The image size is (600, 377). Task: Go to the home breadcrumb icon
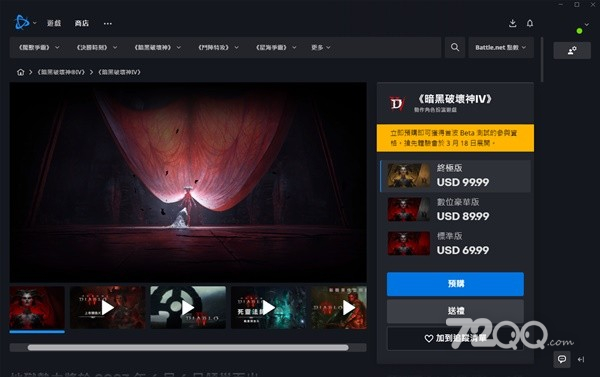tap(20, 72)
